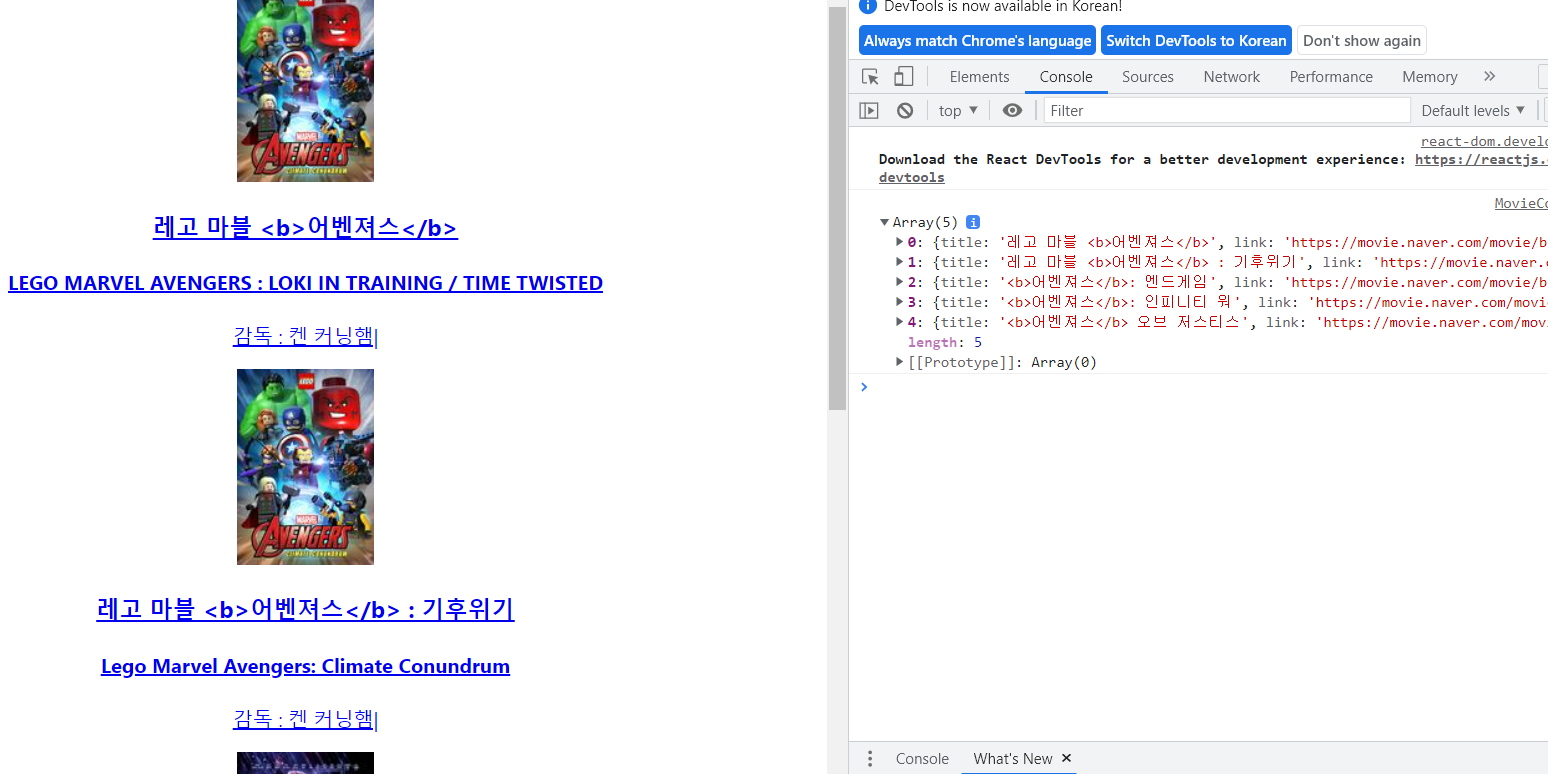Select the Console tab
Screen dimensions: 1548x774
coord(1066,77)
